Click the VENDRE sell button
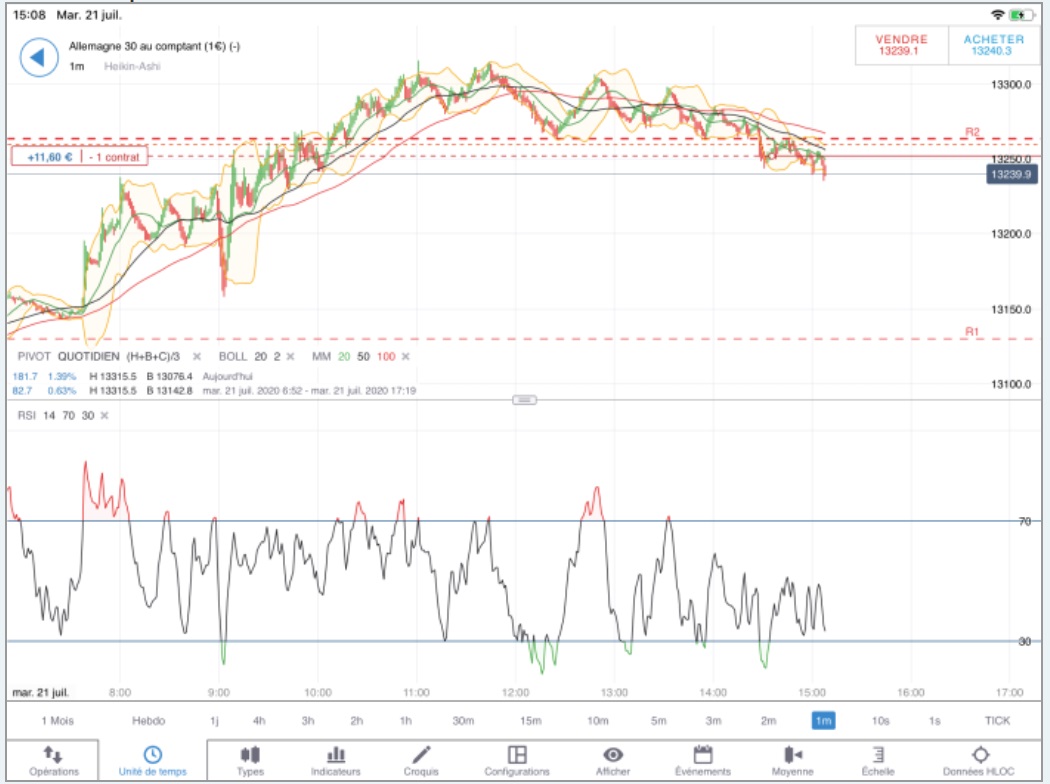The width and height of the screenshot is (1050, 784). [x=901, y=45]
